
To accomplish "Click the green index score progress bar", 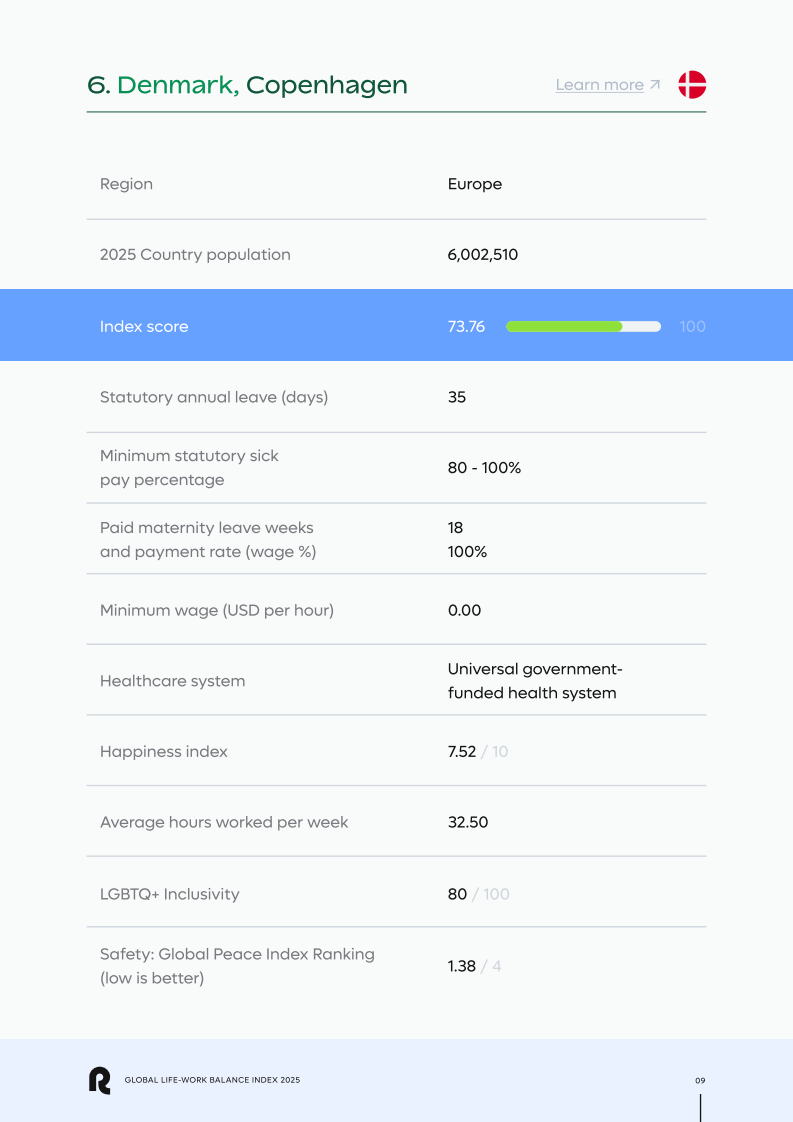I will pyautogui.click(x=564, y=326).
